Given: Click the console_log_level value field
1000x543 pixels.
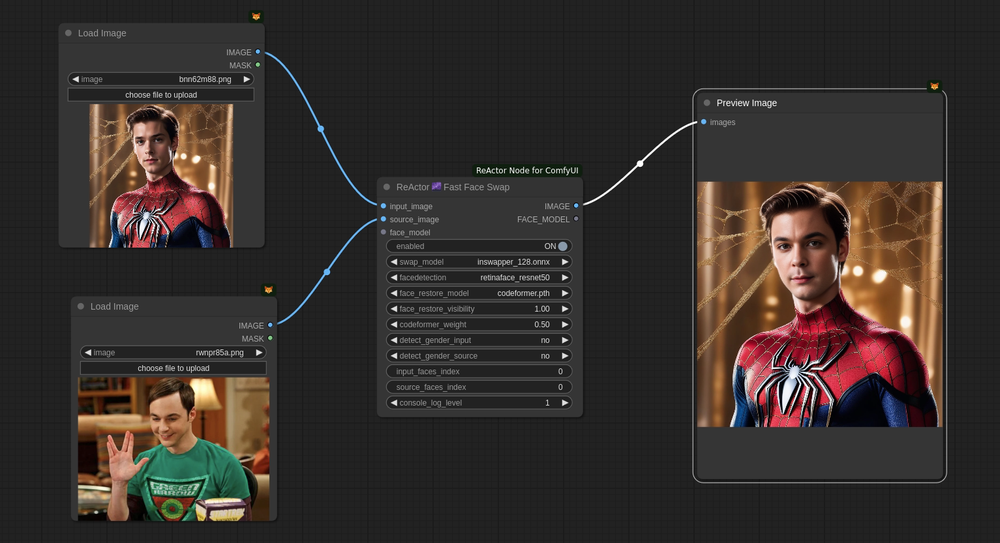Looking at the screenshot, I should point(480,403).
